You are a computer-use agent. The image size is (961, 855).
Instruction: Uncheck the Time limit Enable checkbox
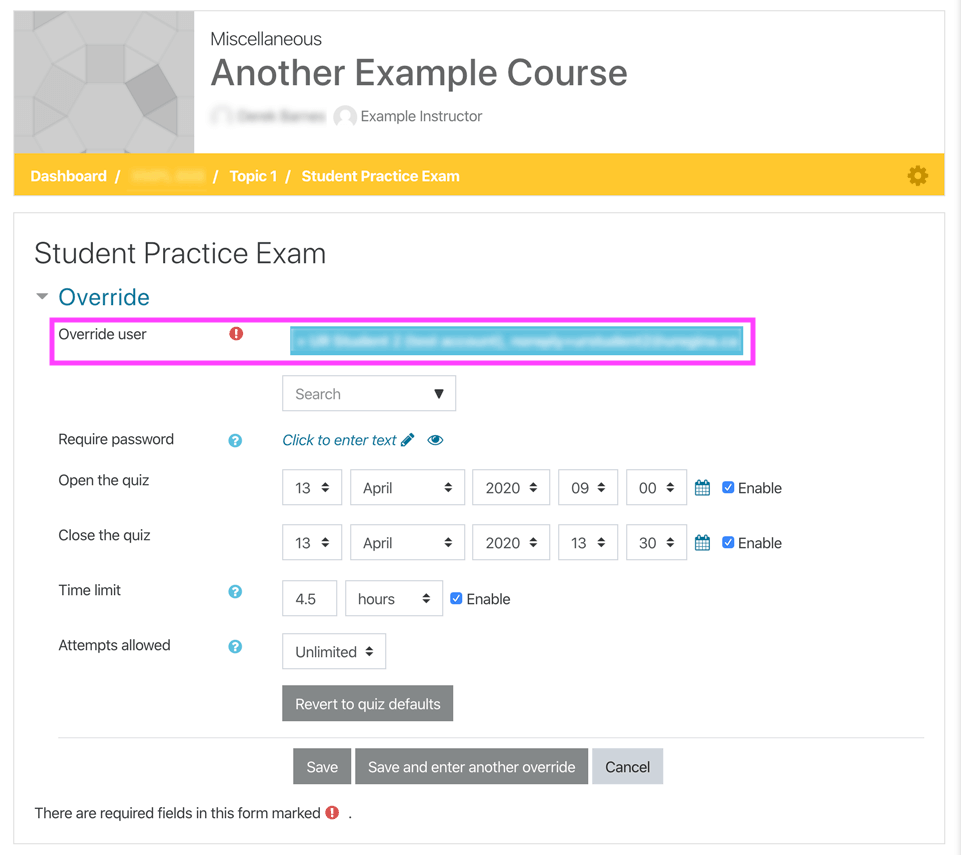pos(456,598)
